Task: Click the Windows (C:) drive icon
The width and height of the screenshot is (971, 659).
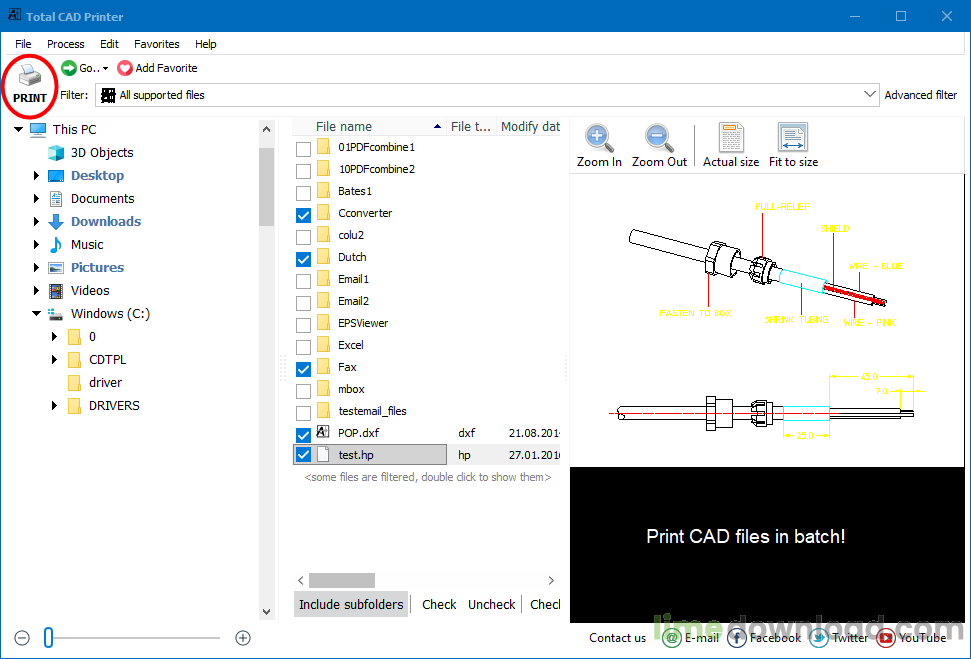Action: (56, 314)
